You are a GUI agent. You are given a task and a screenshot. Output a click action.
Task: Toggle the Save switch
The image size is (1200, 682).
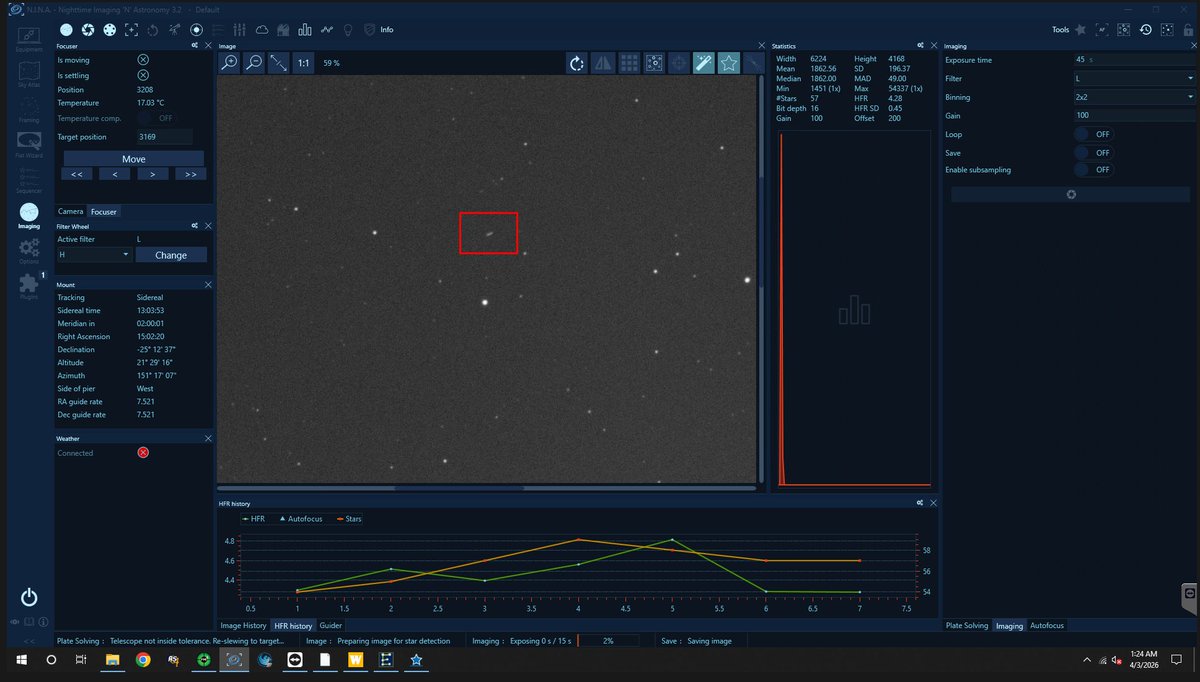(1093, 152)
